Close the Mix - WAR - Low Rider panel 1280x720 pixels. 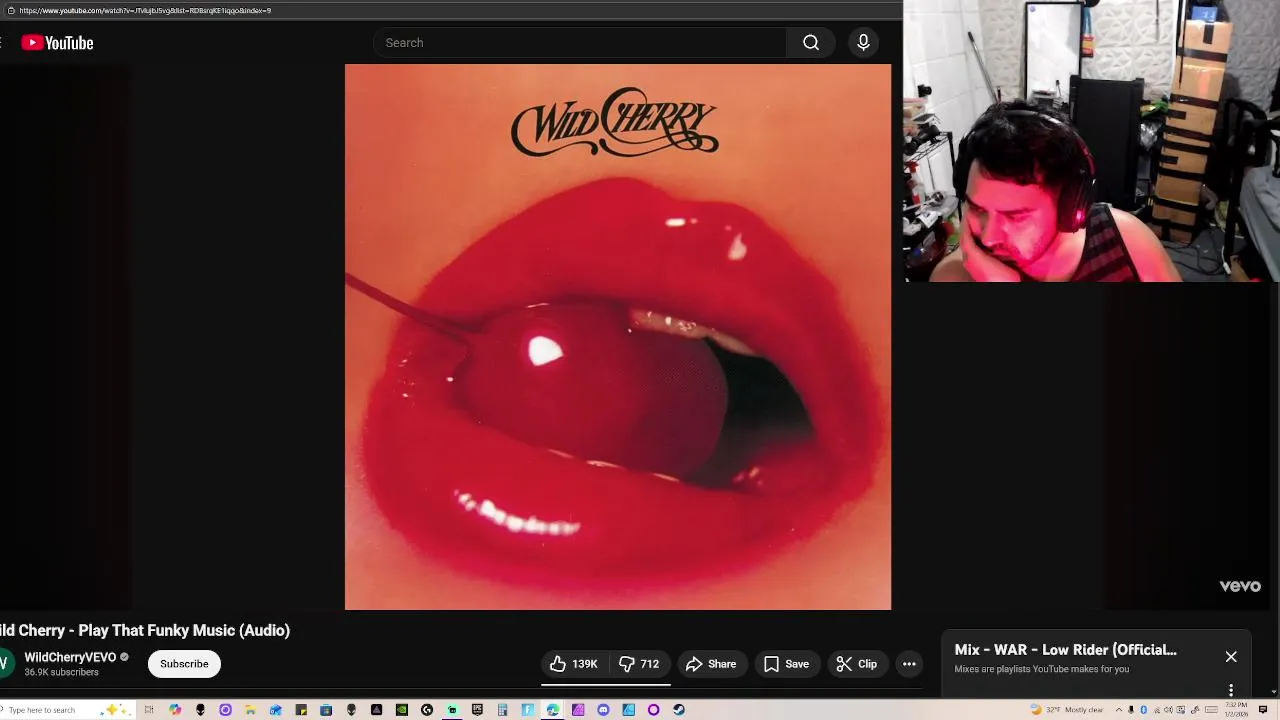[x=1231, y=657]
